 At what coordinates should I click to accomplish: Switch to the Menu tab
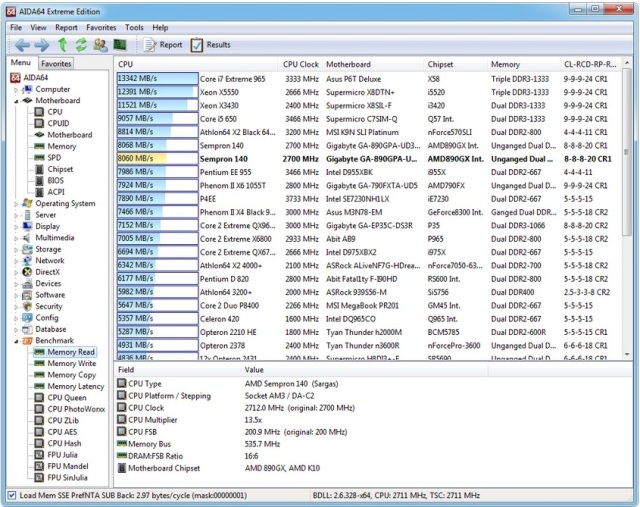(21, 63)
